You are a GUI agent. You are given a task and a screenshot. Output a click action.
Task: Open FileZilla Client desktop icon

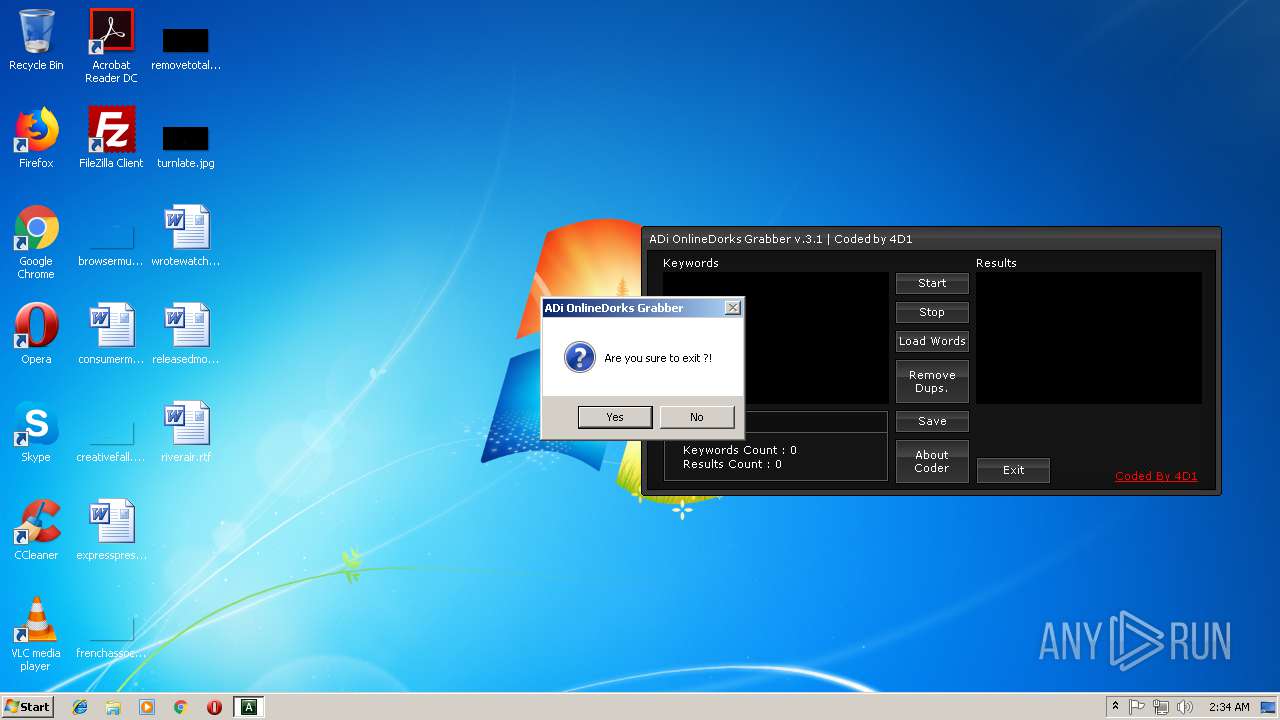click(111, 138)
